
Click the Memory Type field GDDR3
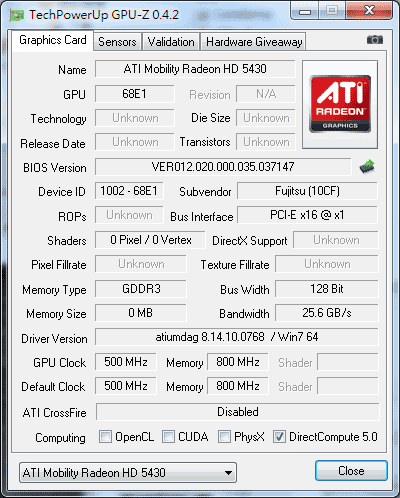tap(141, 289)
